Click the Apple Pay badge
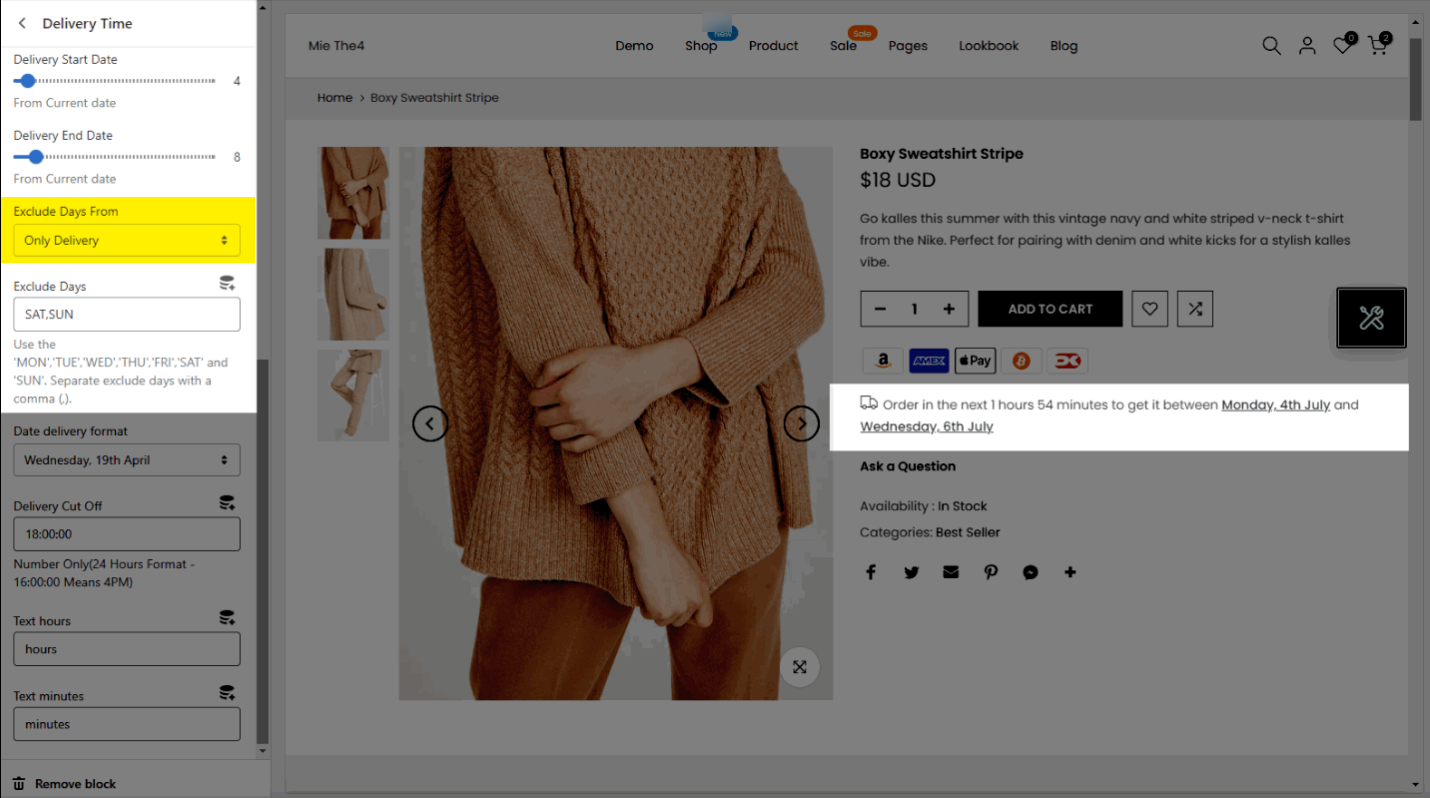Screen dimensions: 1430x798 coord(975,361)
